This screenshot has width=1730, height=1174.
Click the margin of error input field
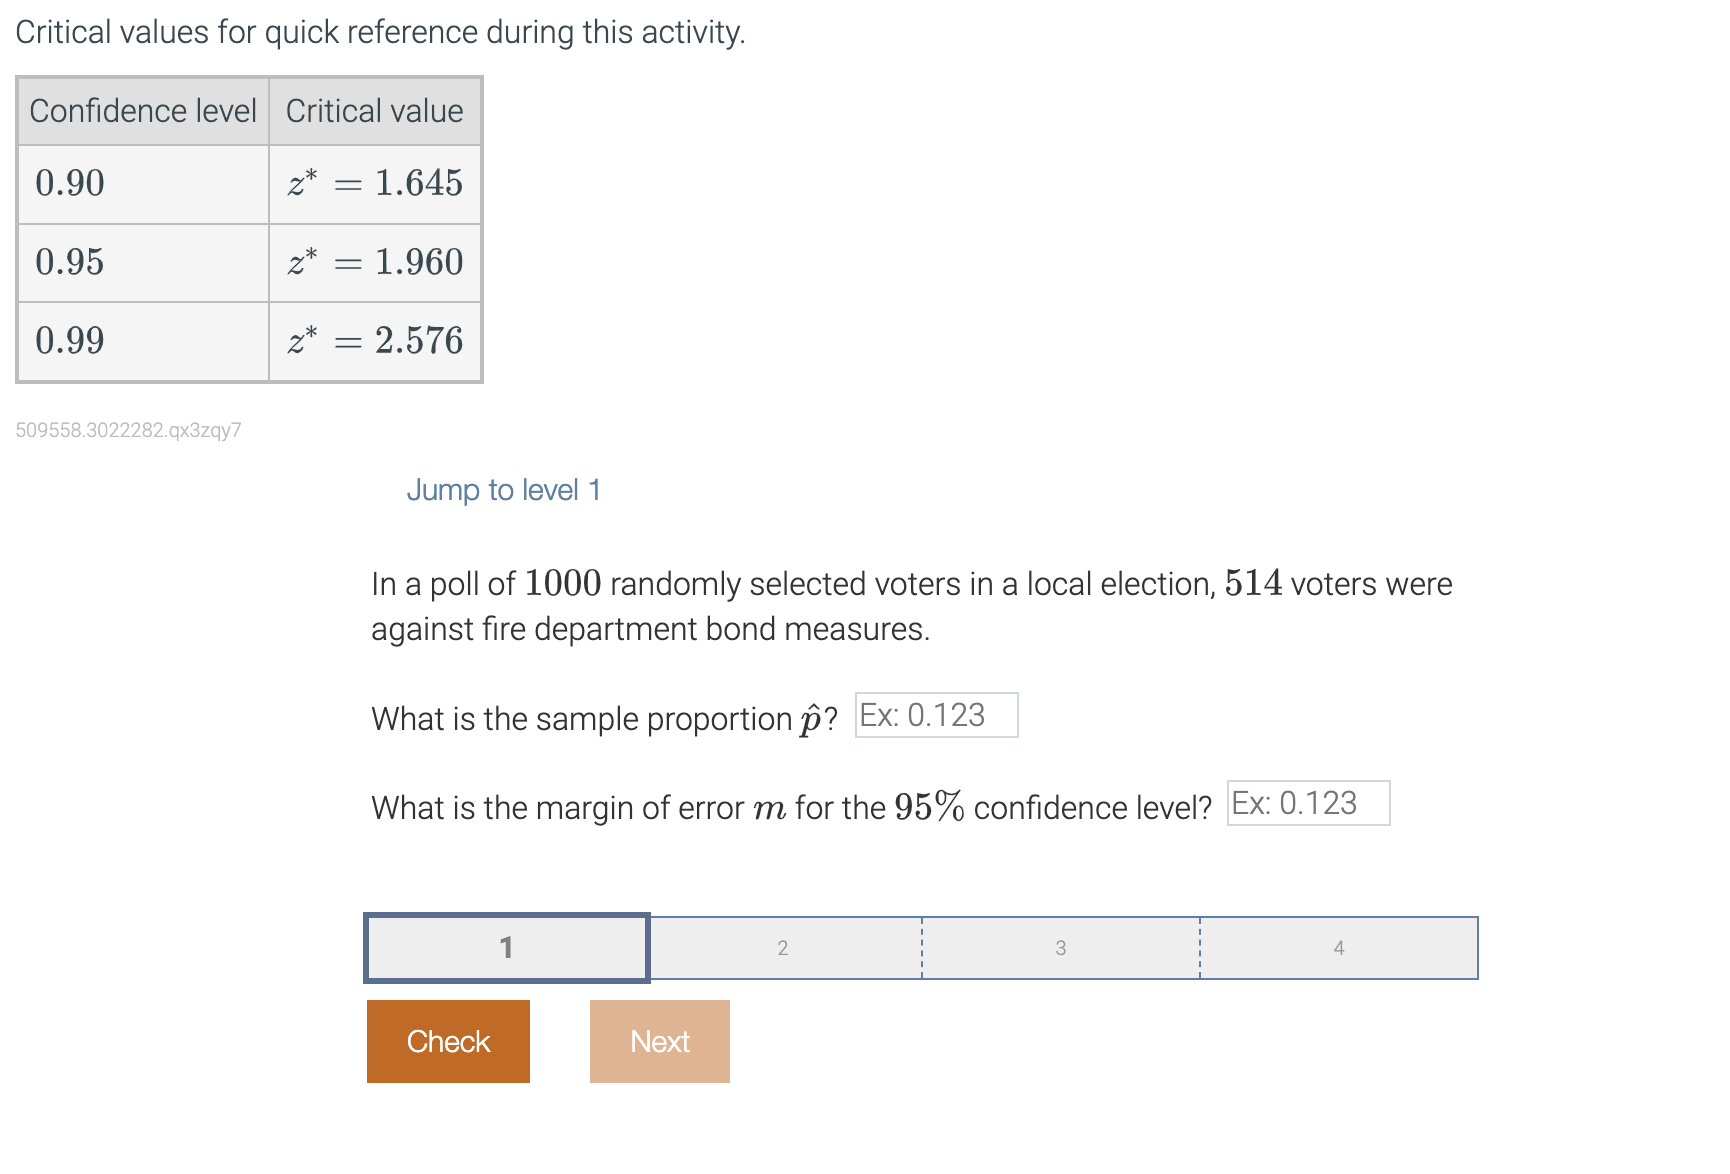1307,803
